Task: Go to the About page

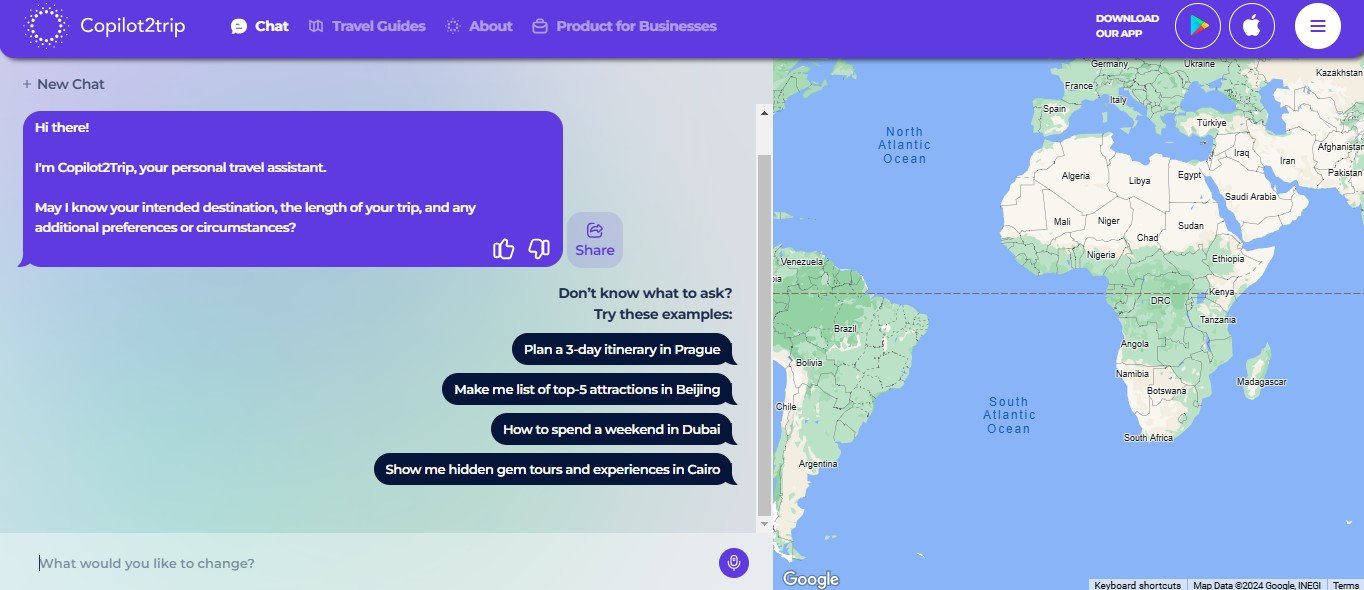Action: pyautogui.click(x=479, y=26)
